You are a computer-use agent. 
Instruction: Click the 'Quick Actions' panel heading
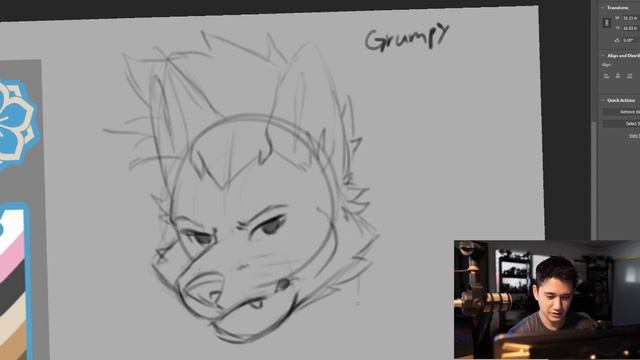tap(621, 100)
